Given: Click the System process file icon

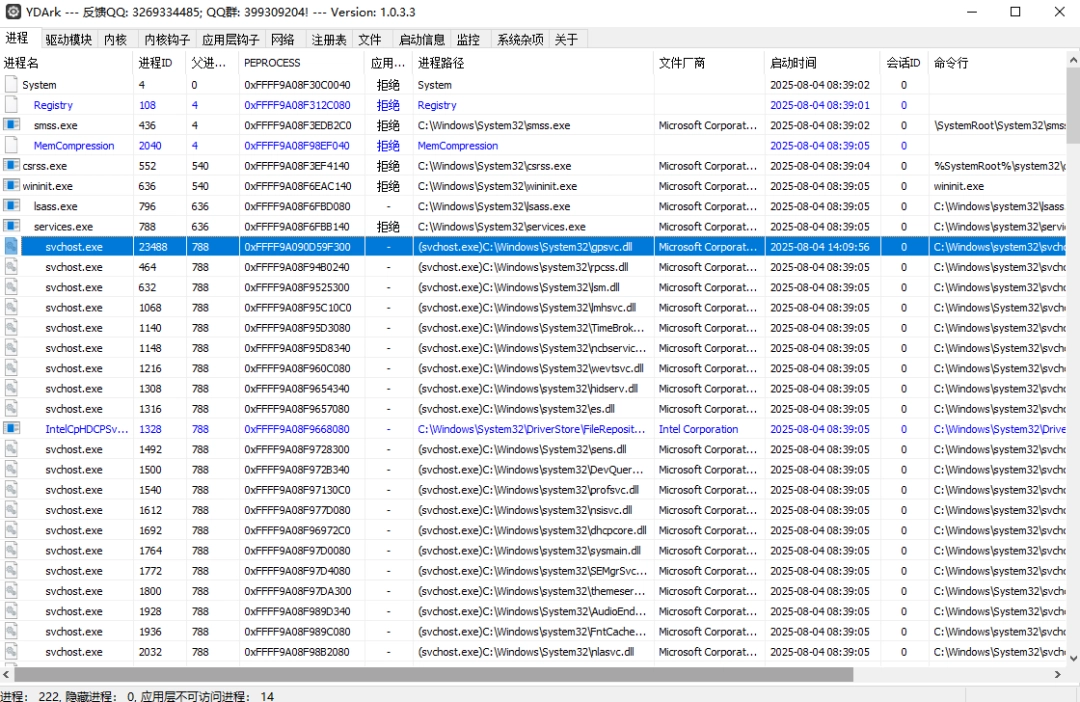Looking at the screenshot, I should click(x=12, y=85).
